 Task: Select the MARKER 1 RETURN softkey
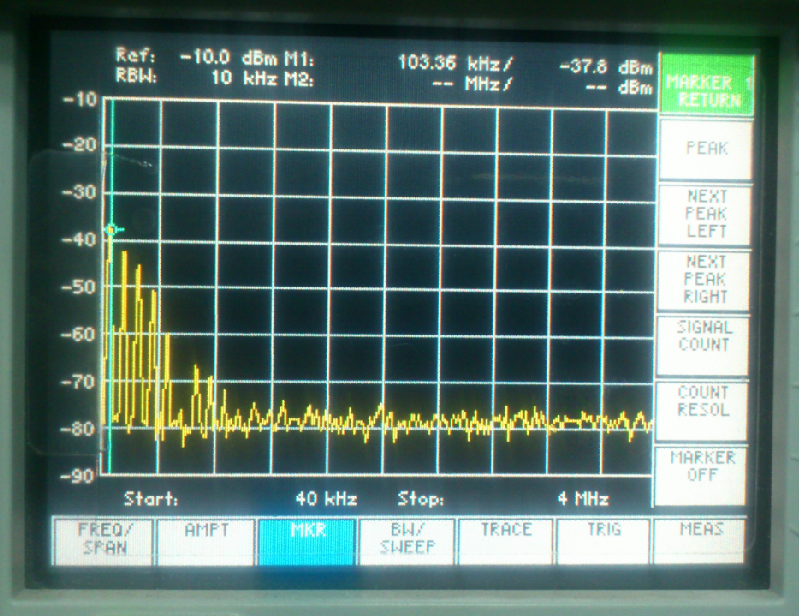click(x=706, y=84)
